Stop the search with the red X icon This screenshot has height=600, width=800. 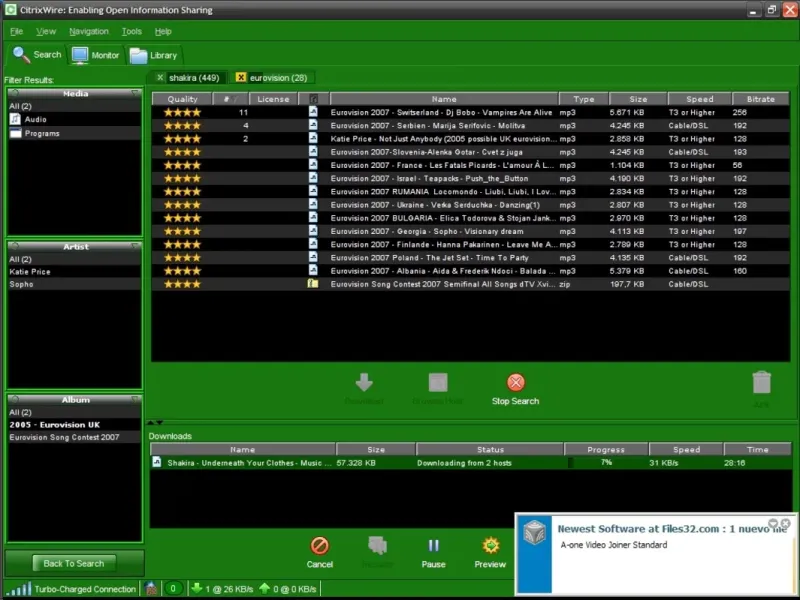(x=515, y=382)
